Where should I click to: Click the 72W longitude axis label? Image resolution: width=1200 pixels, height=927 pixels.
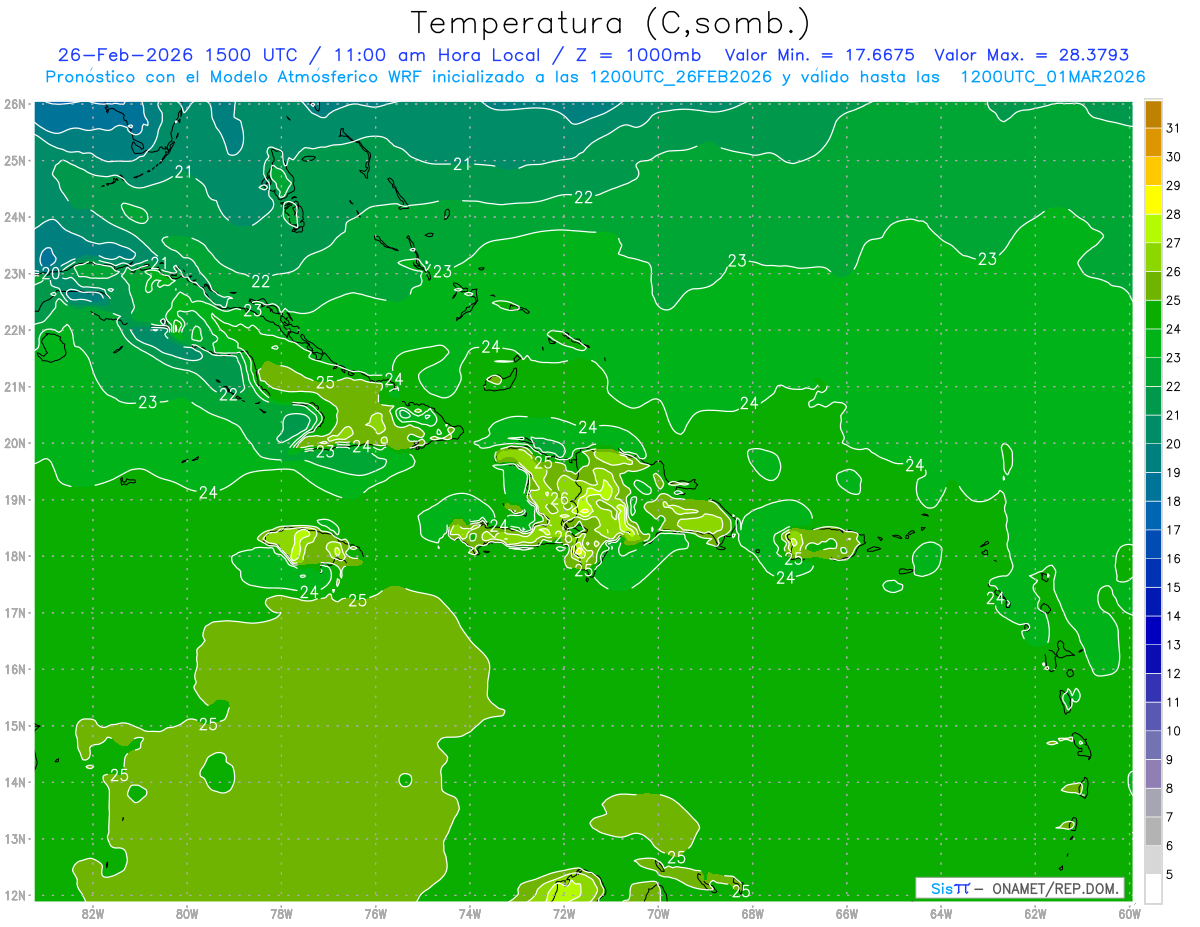click(564, 913)
